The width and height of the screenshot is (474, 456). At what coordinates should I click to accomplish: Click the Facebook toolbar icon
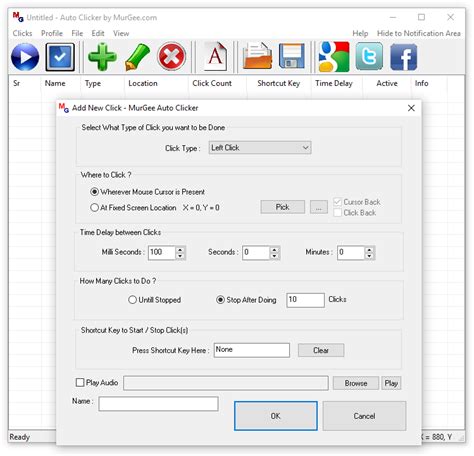[404, 57]
